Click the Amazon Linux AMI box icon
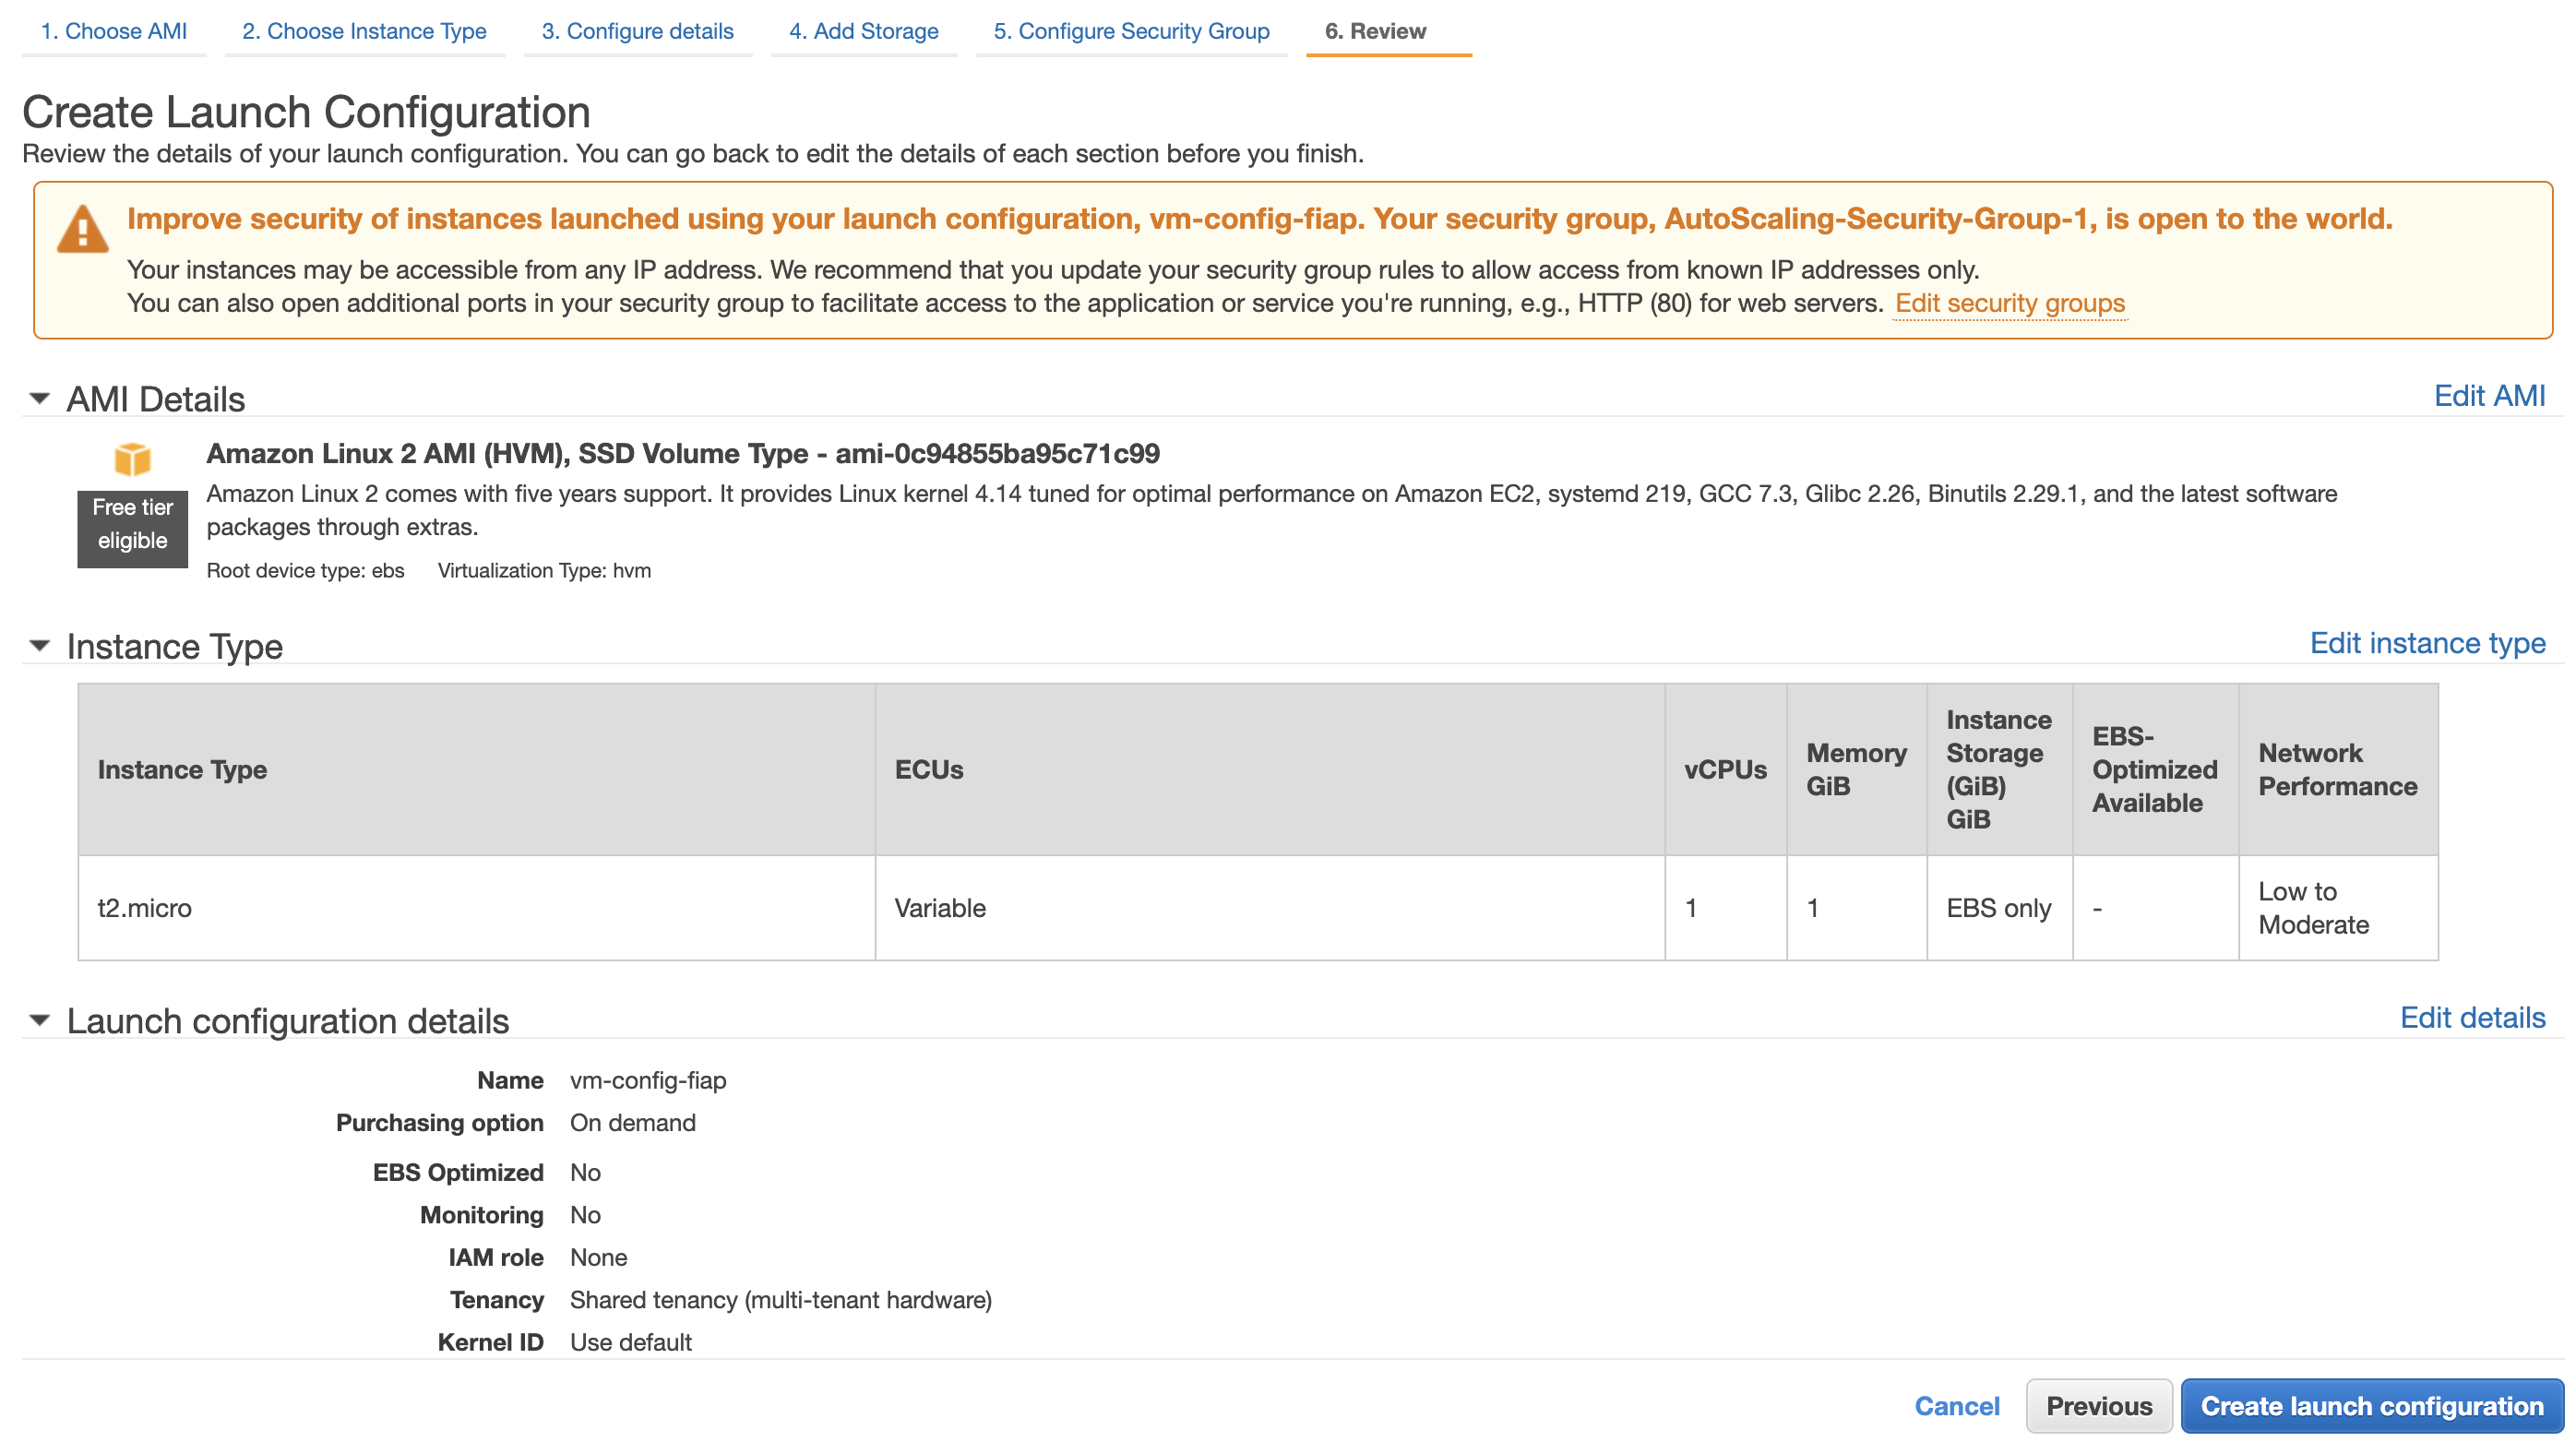Viewport: 2576px width, 1454px height. (x=132, y=459)
